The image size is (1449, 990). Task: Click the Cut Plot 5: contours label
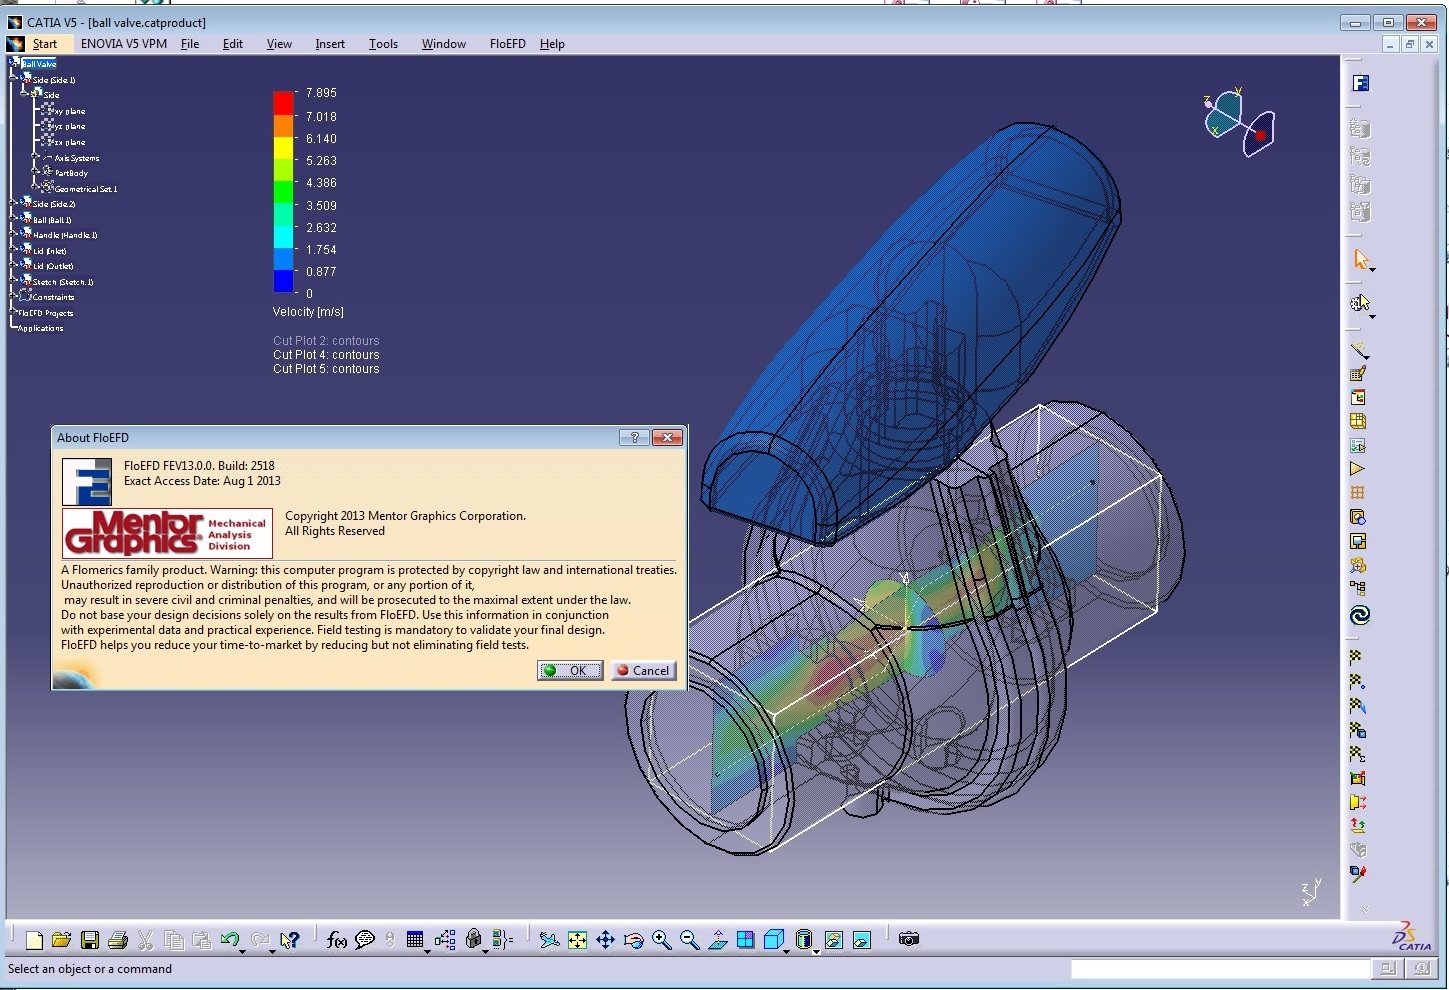[326, 369]
